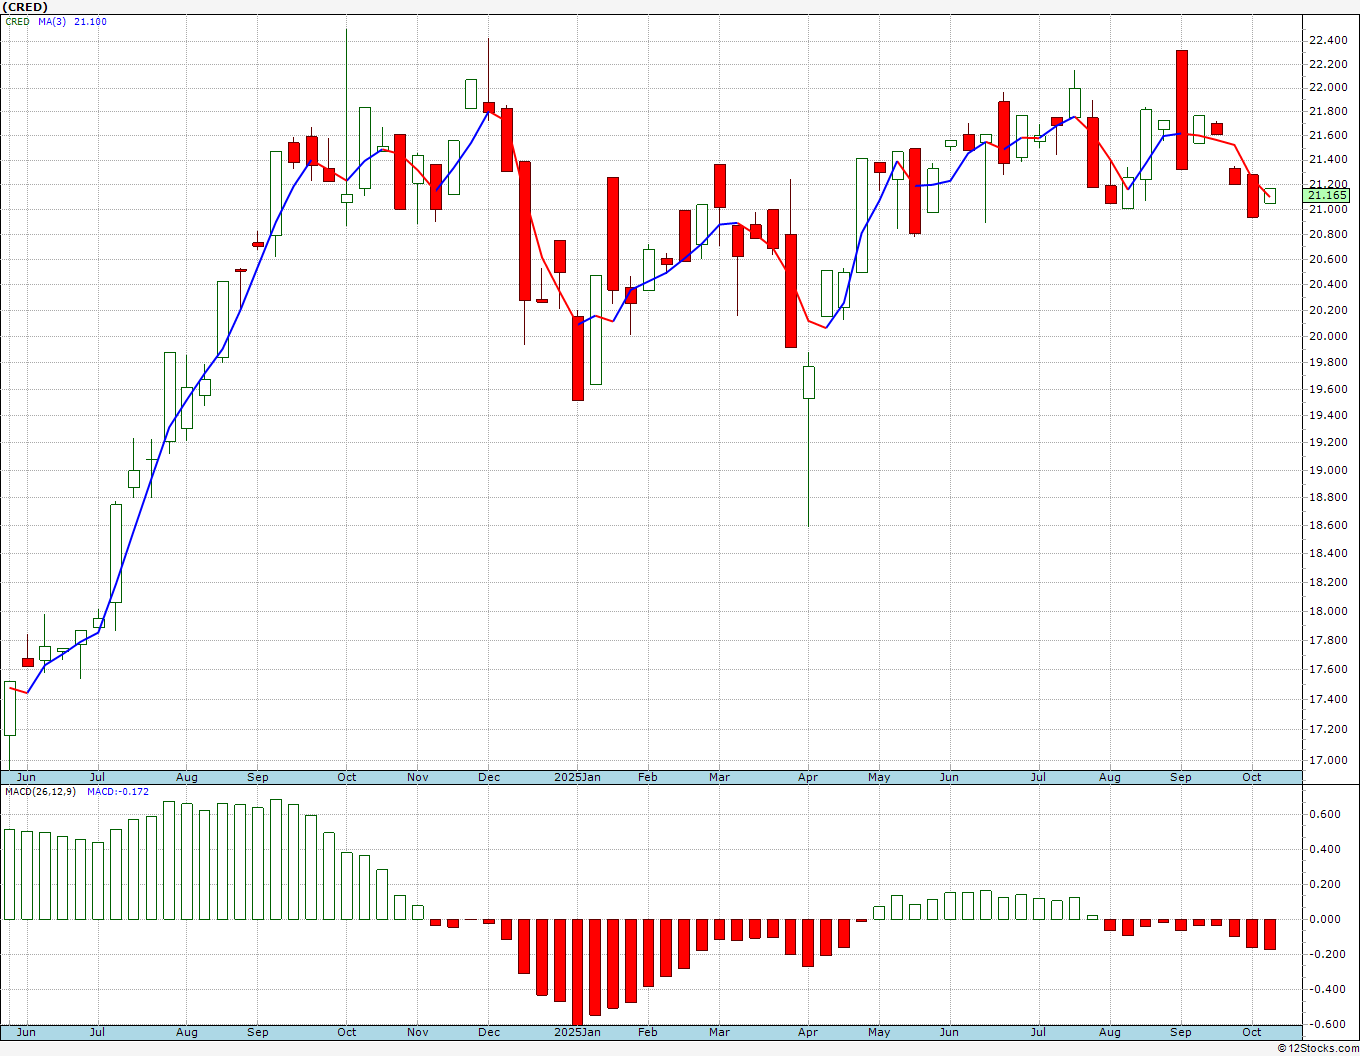The image size is (1360, 1056).
Task: Click Mar on the price chart time axis
Action: [719, 777]
